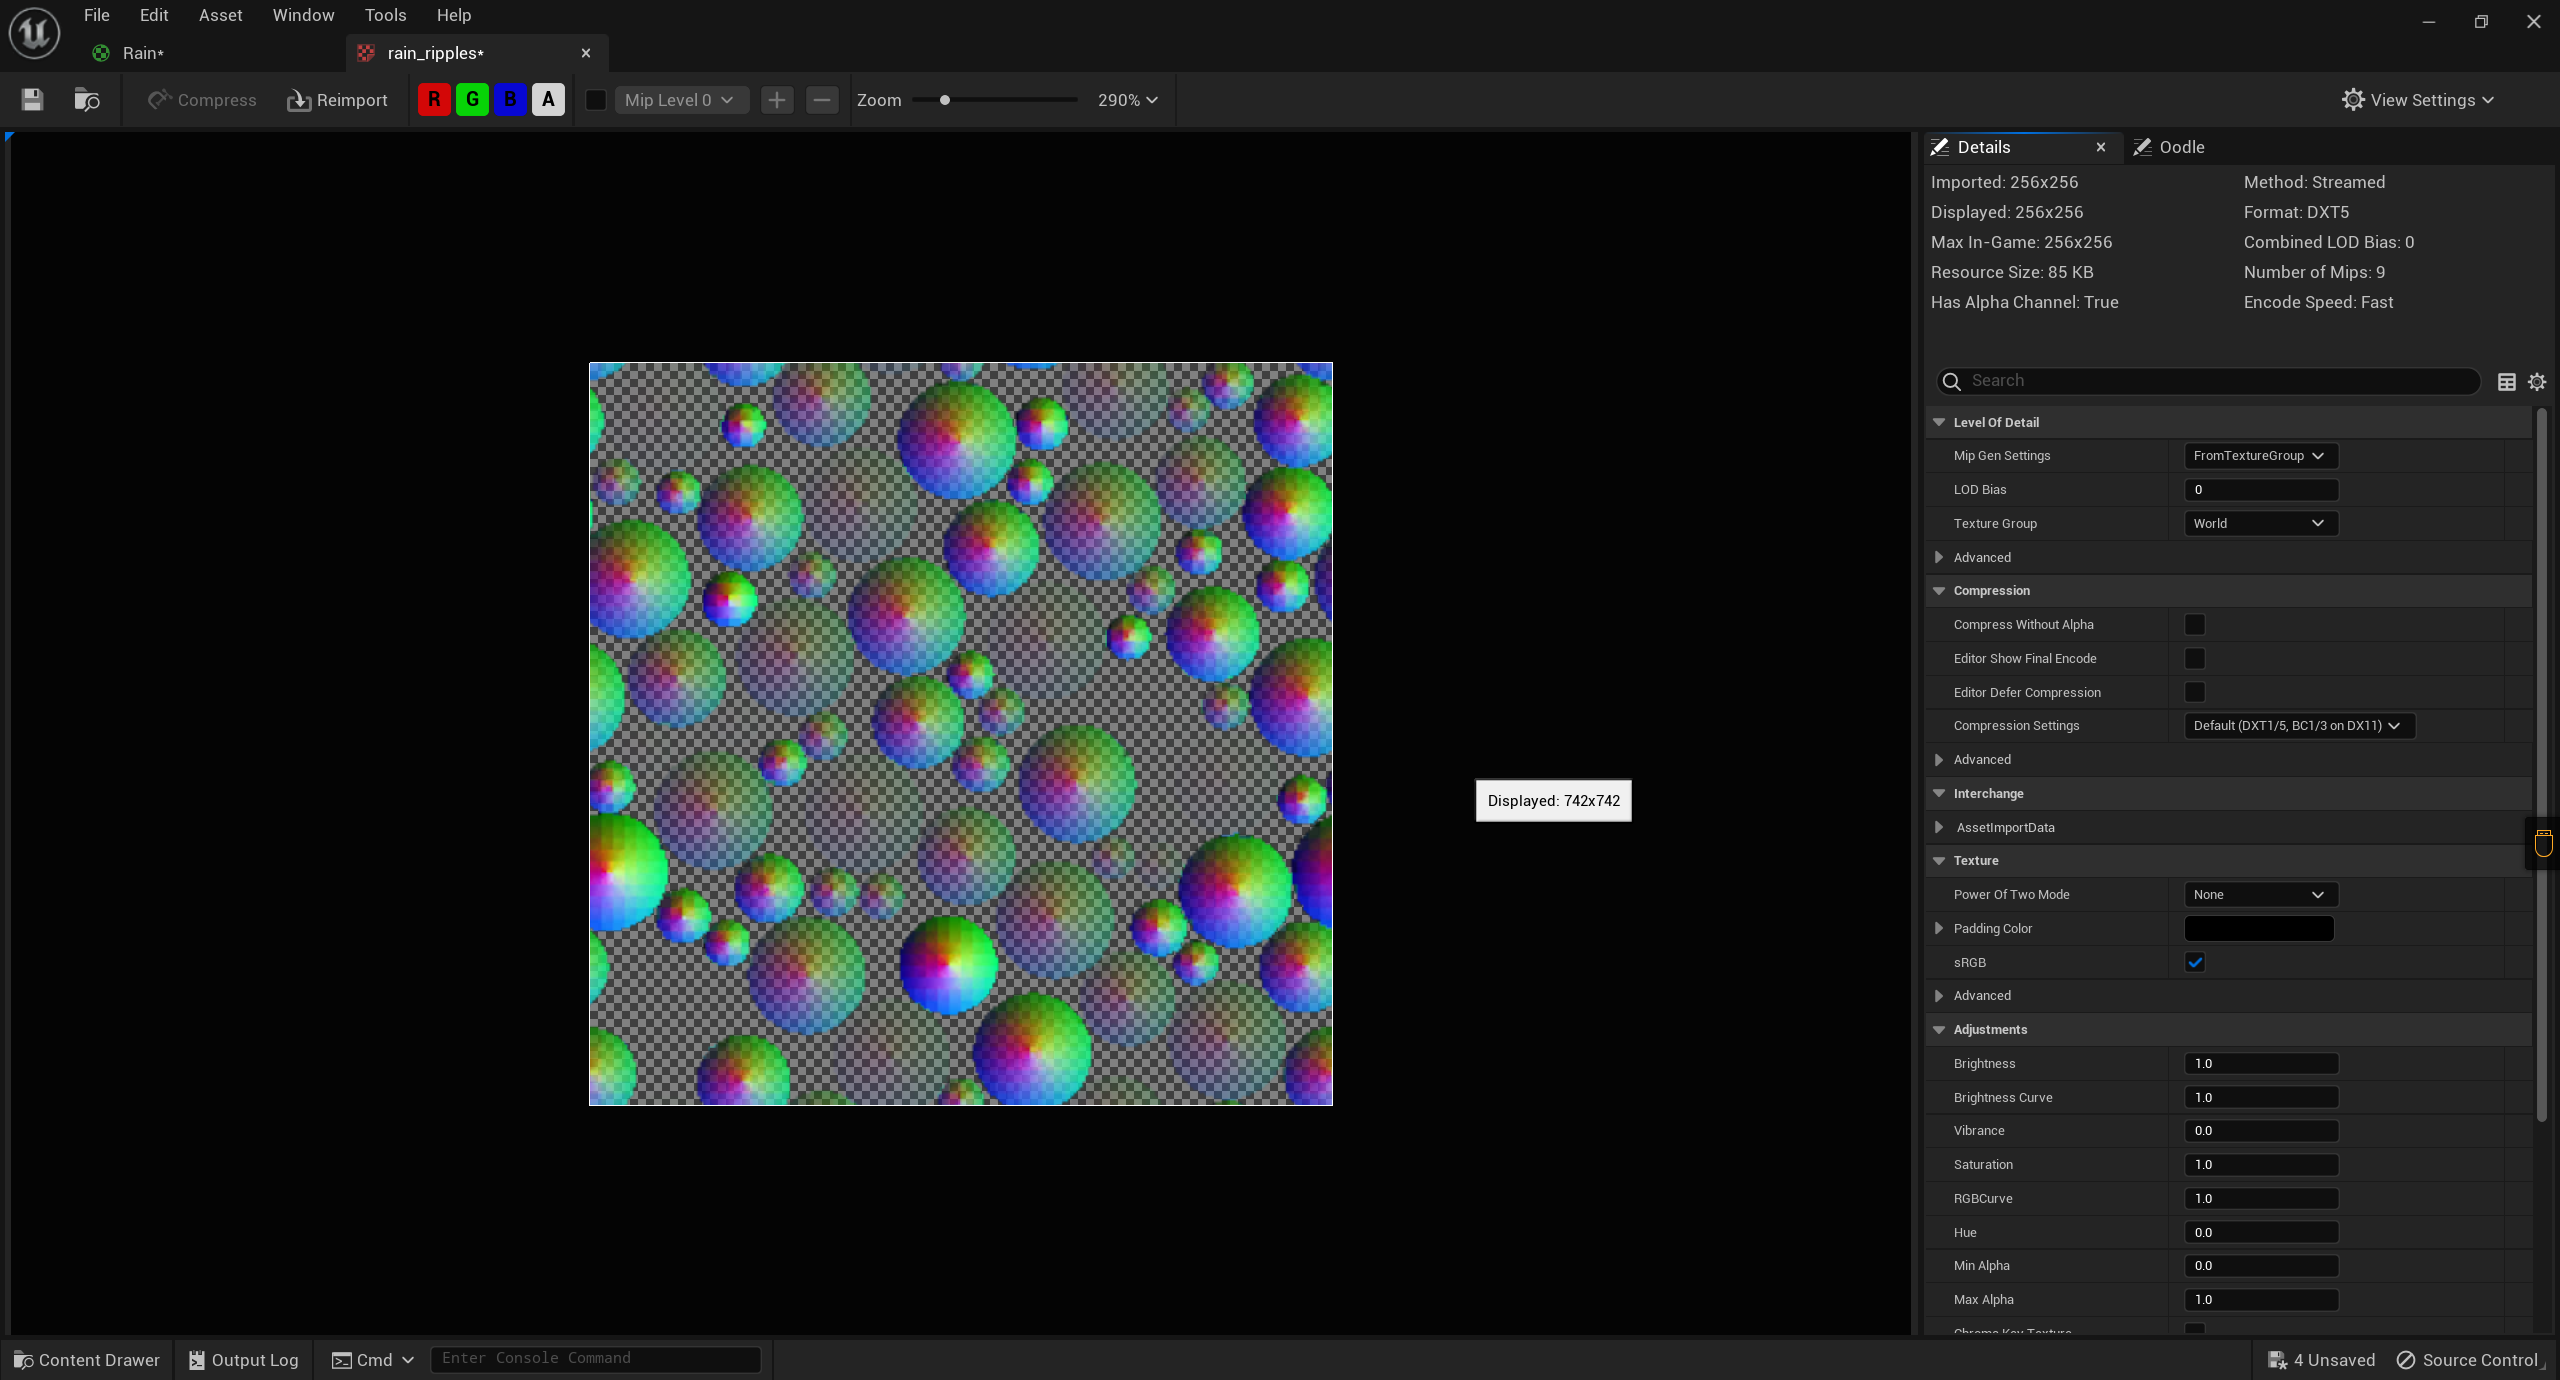Viewport: 2560px width, 1380px height.
Task: Open the Mip Level 0 dropdown
Action: tap(680, 100)
